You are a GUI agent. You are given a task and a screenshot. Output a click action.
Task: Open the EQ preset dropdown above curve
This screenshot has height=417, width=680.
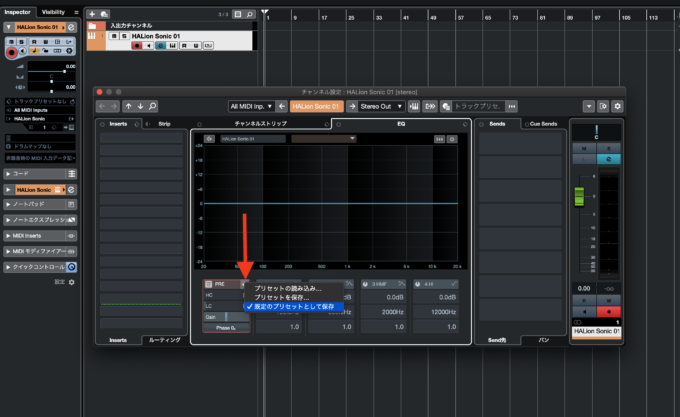[x=324, y=139]
